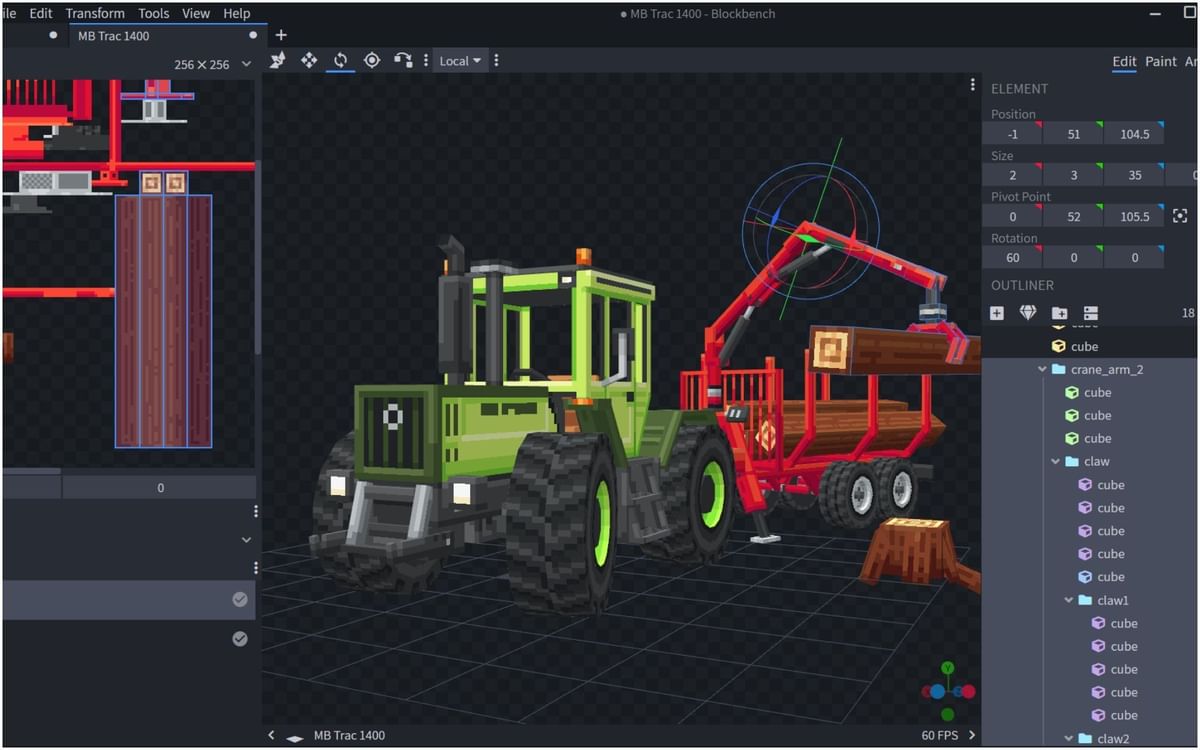
Task: Open a new tab with plus button
Action: click(281, 35)
